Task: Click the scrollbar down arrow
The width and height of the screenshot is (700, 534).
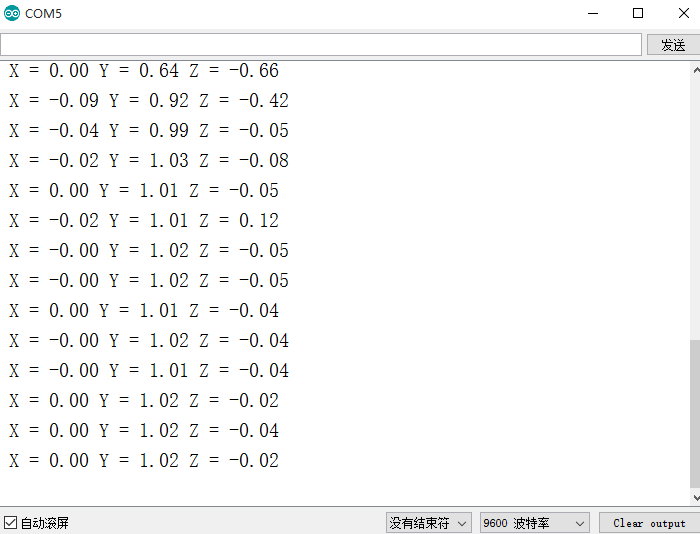Action: [x=694, y=497]
